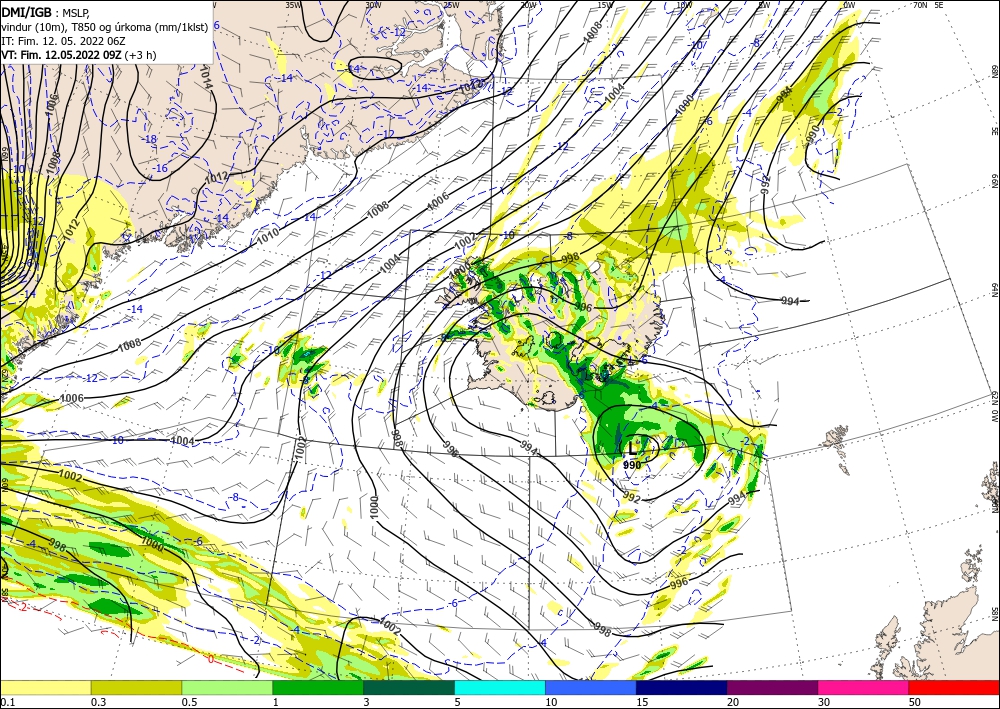This screenshot has width=1000, height=709.
Task: Pick the cyan 5–10 mm legend swatch
Action: point(500,687)
